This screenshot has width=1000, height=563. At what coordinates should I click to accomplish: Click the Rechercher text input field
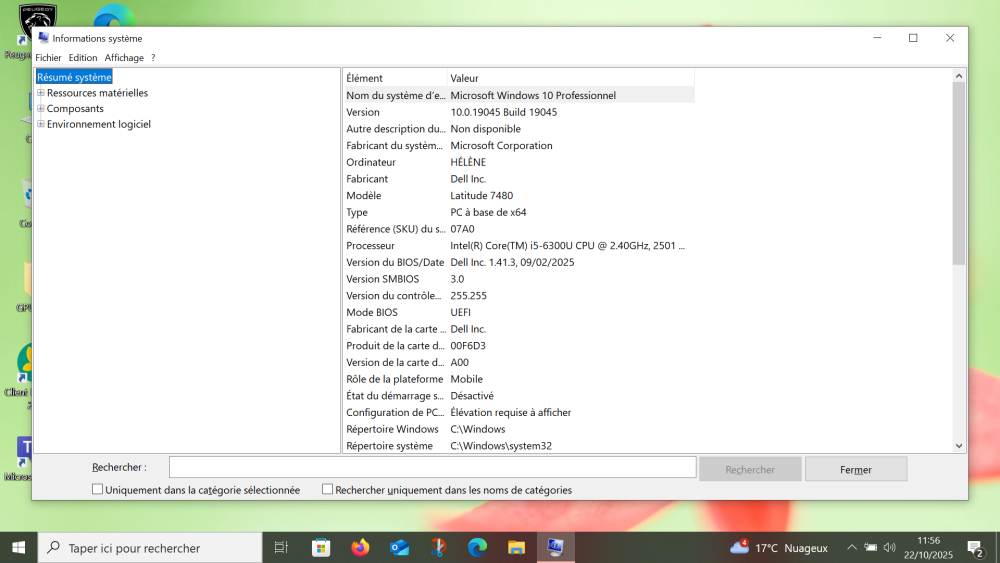[x=432, y=467]
